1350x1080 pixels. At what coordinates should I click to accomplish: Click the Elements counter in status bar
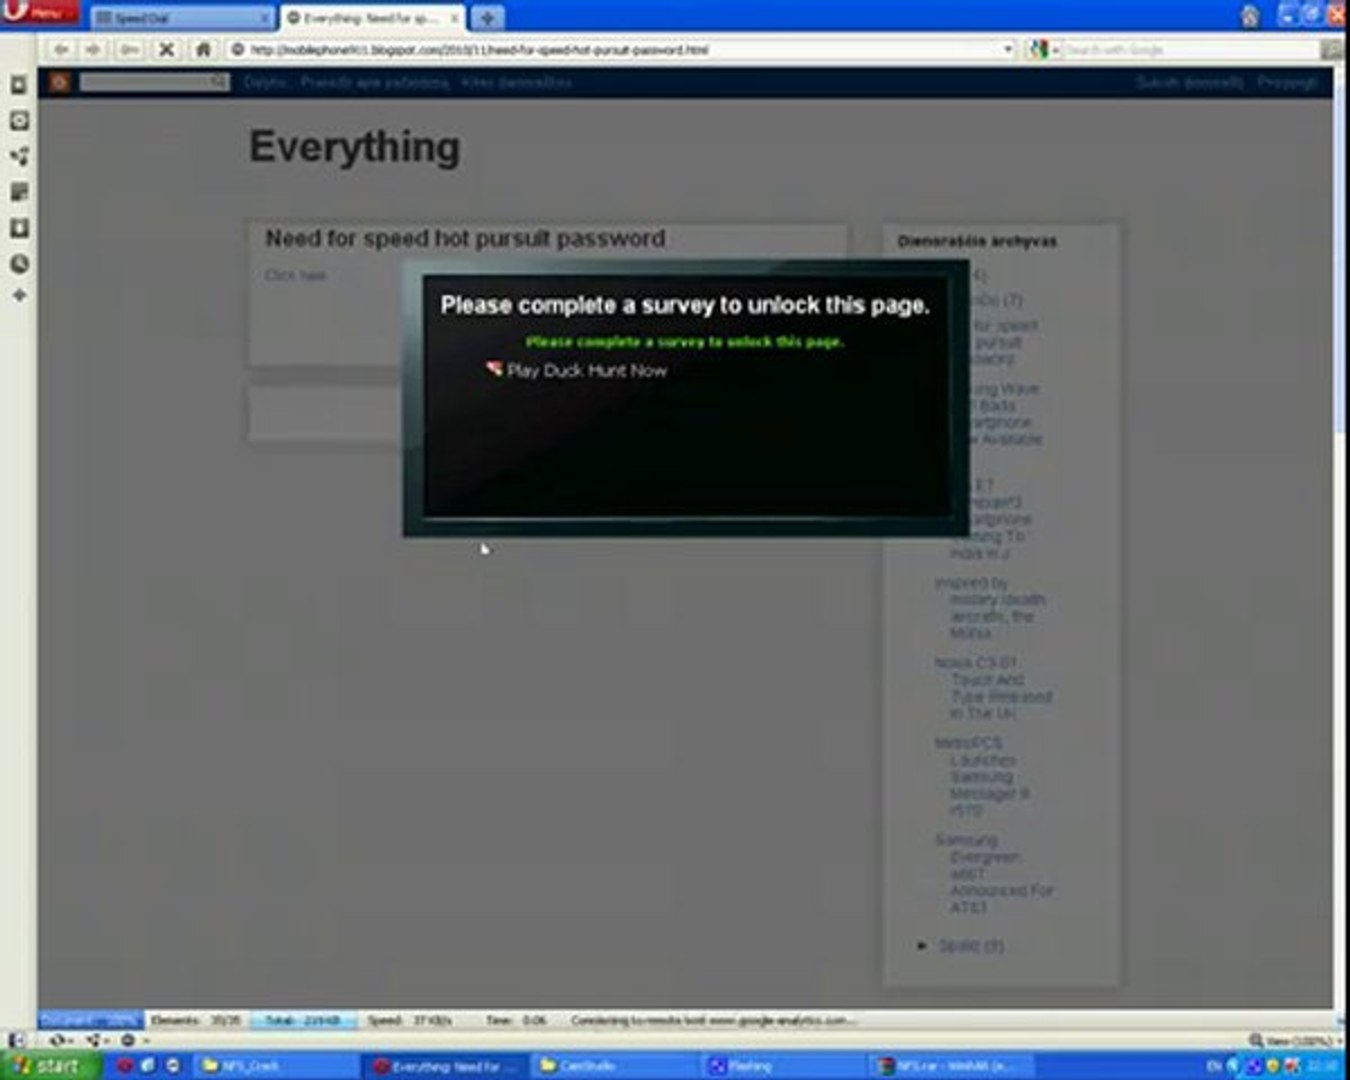196,1020
